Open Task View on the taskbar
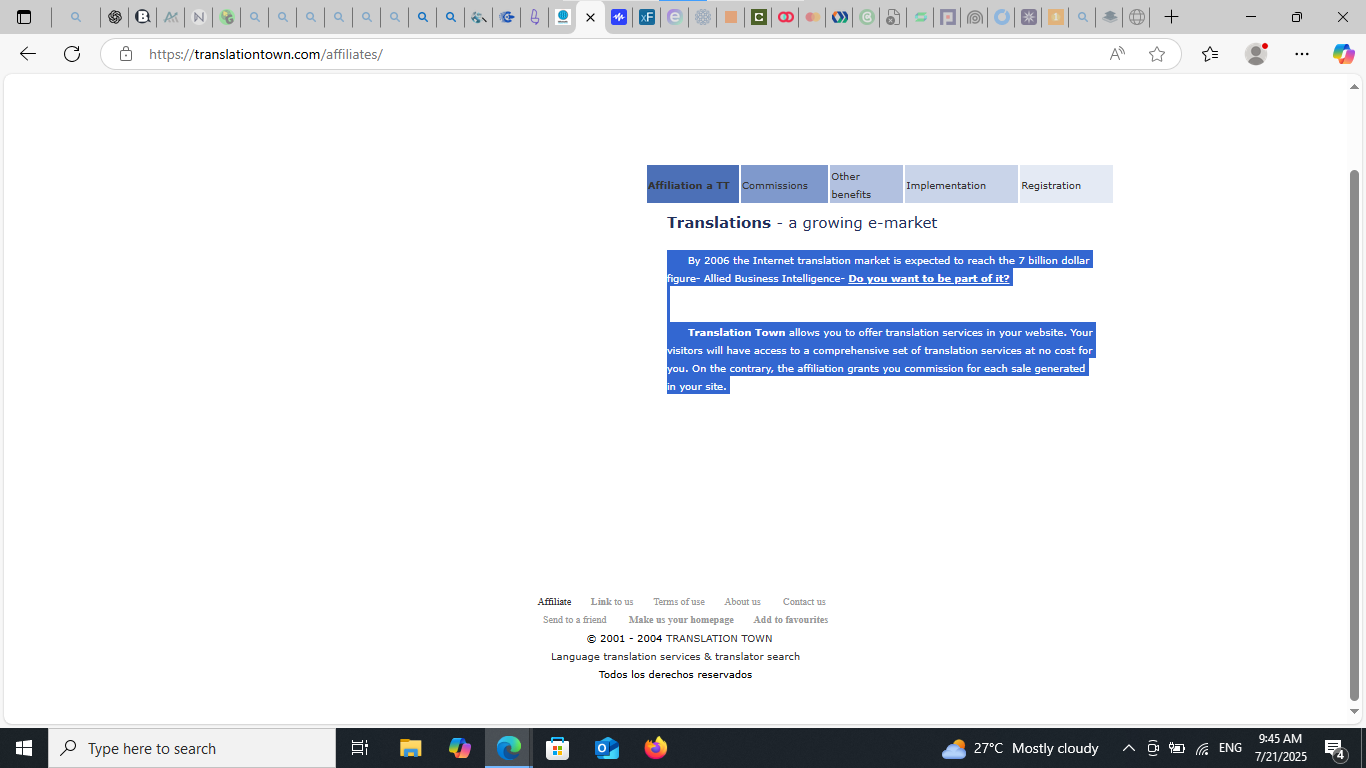The width and height of the screenshot is (1366, 768). click(x=360, y=748)
